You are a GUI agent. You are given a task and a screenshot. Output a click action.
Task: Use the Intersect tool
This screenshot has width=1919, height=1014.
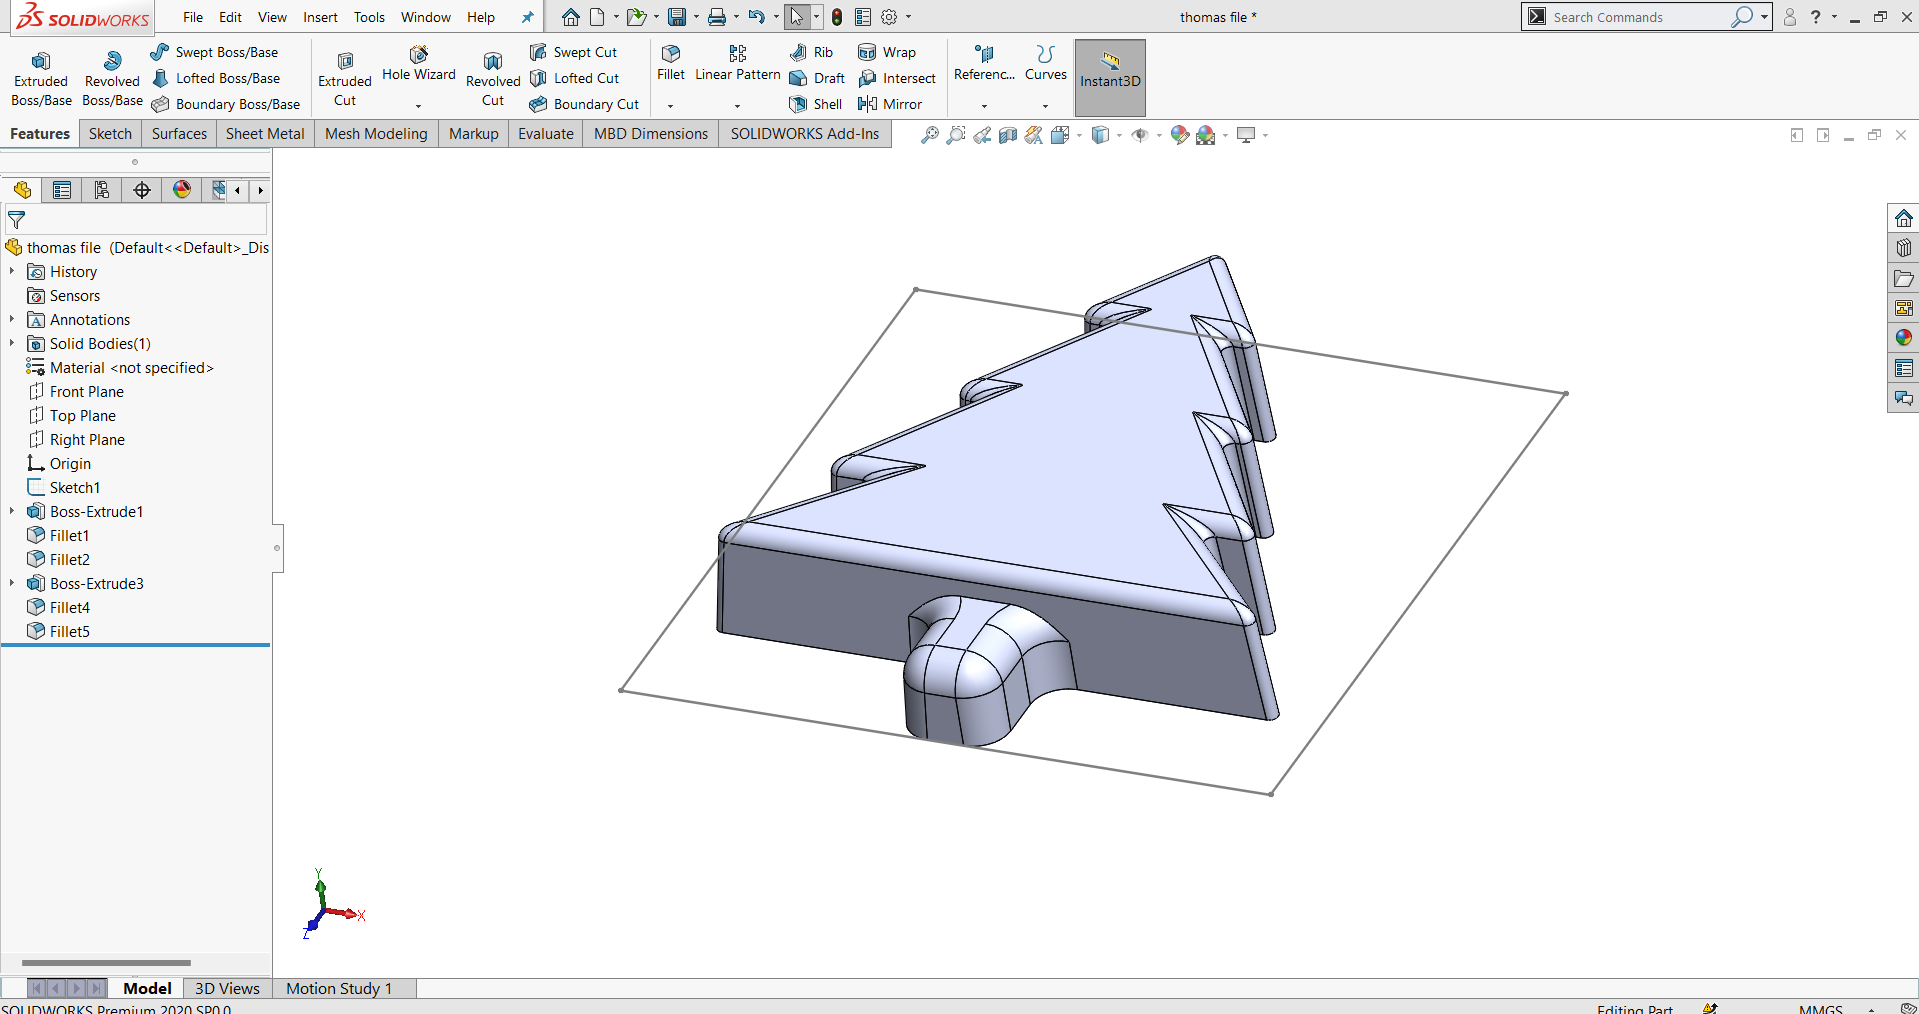coord(897,78)
